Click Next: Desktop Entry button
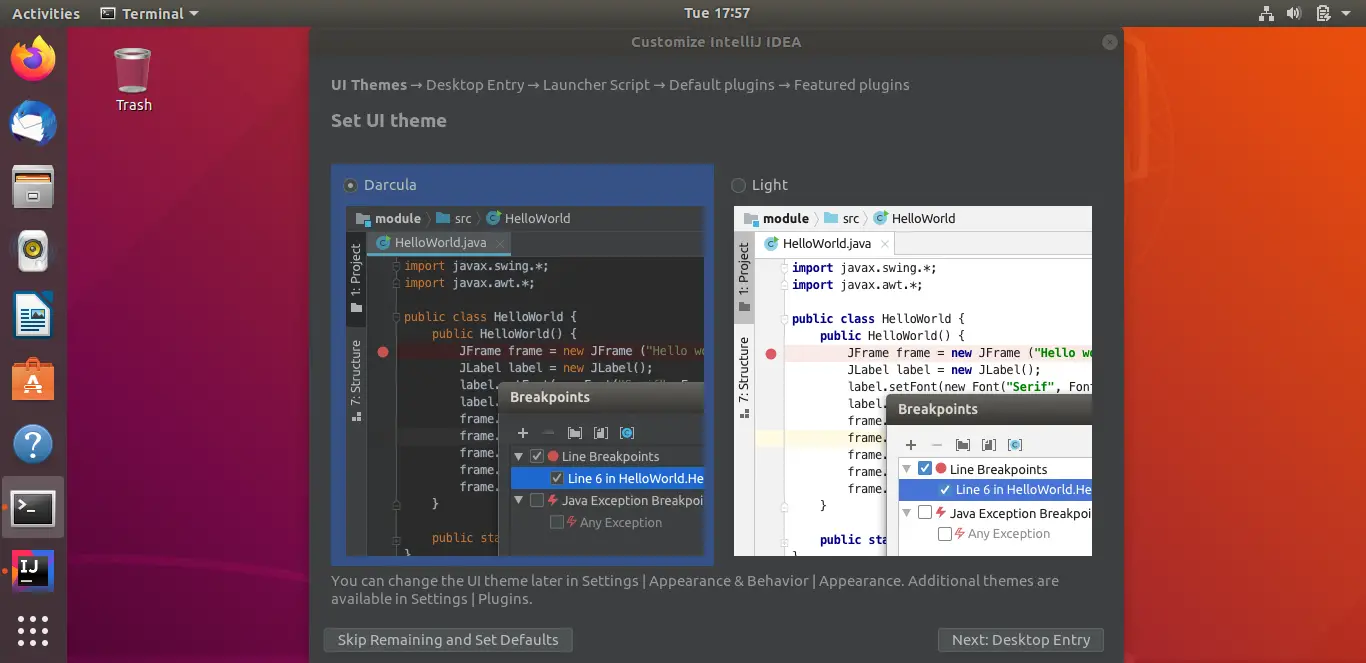The image size is (1366, 663). [x=1021, y=640]
